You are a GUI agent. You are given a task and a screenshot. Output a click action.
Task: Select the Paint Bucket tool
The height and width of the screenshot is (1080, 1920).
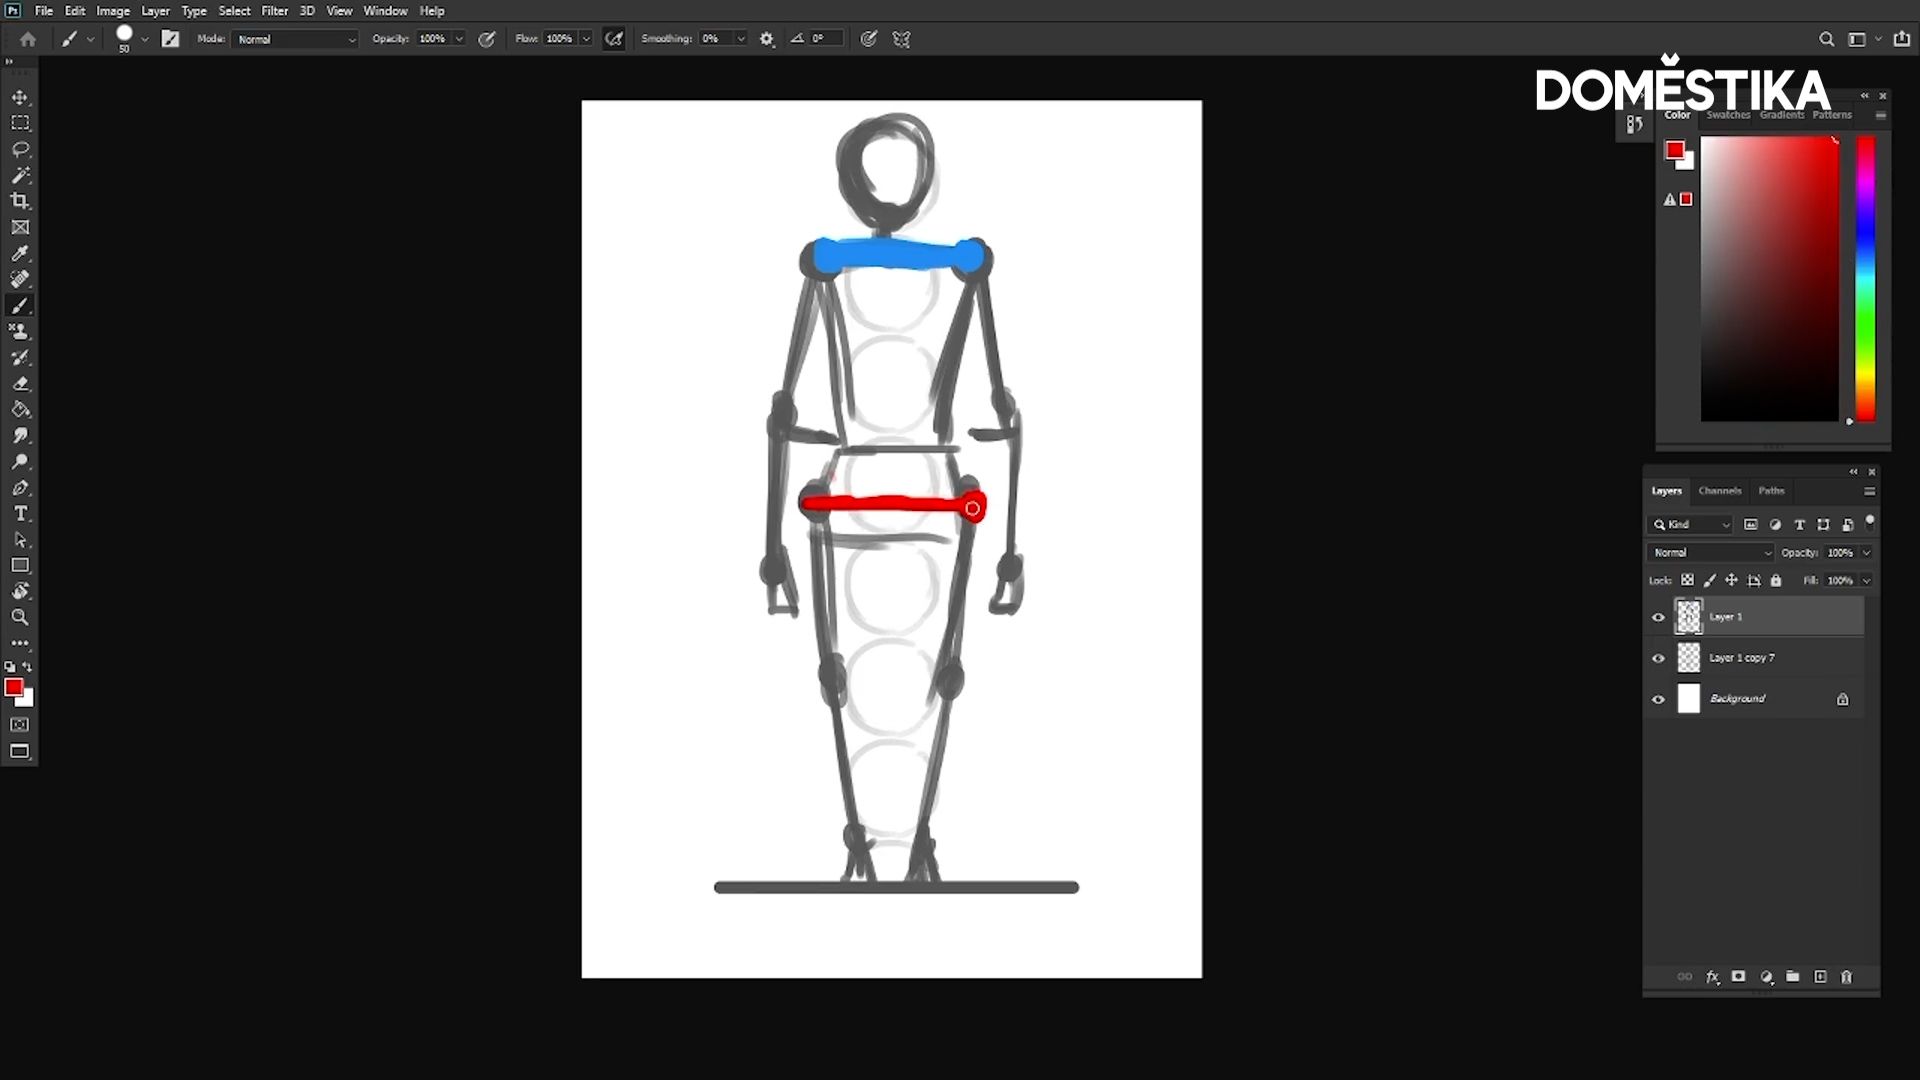pyautogui.click(x=20, y=409)
